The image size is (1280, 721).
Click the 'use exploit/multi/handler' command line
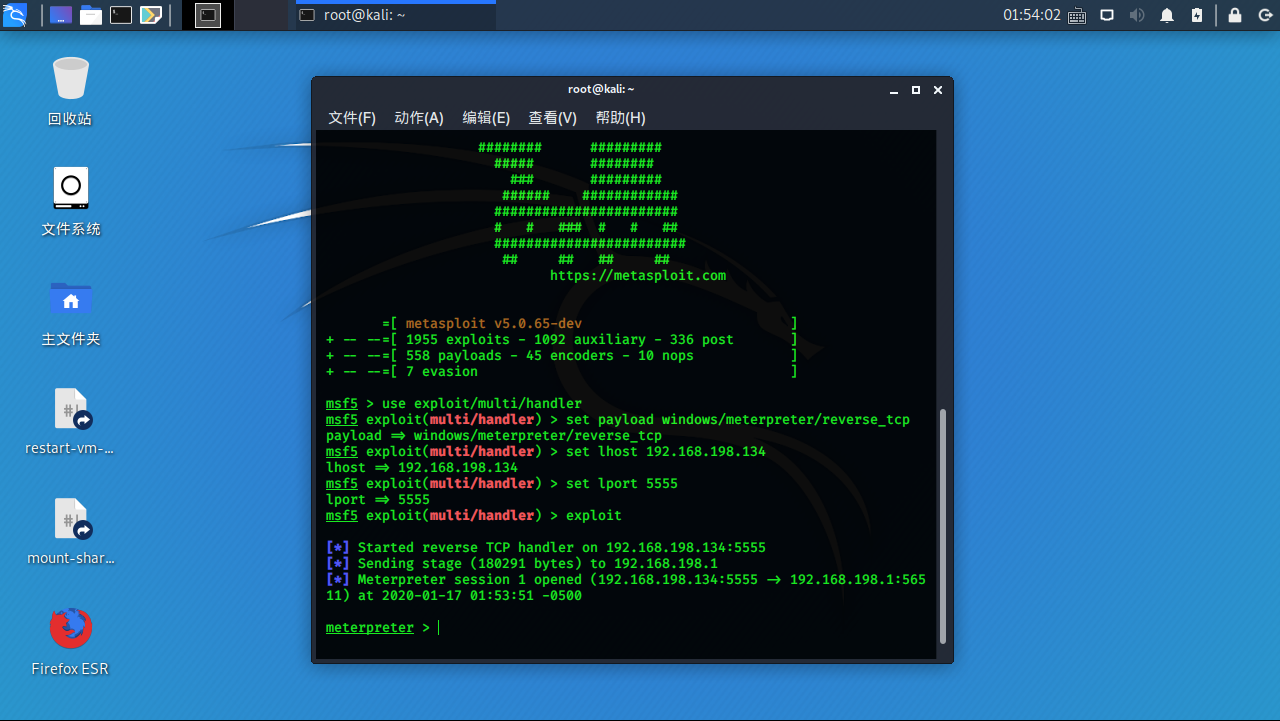454,403
